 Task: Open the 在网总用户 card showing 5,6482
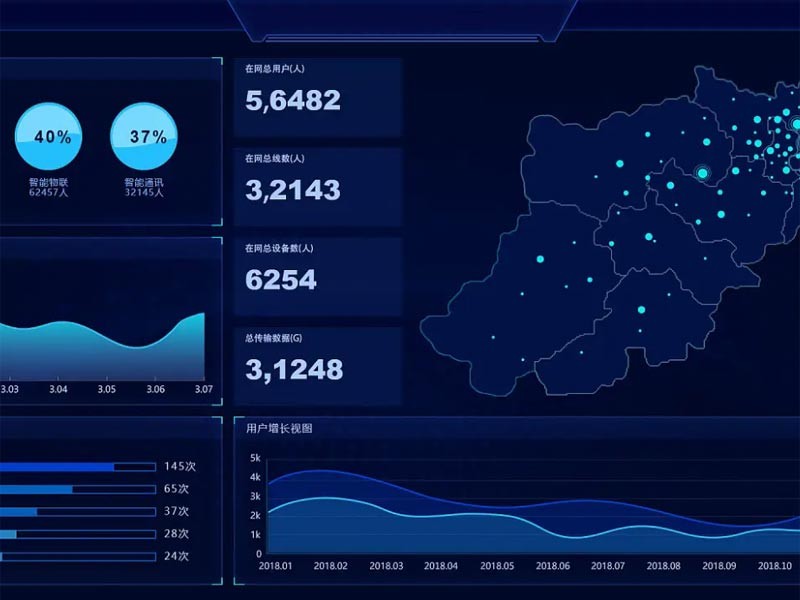tap(318, 96)
